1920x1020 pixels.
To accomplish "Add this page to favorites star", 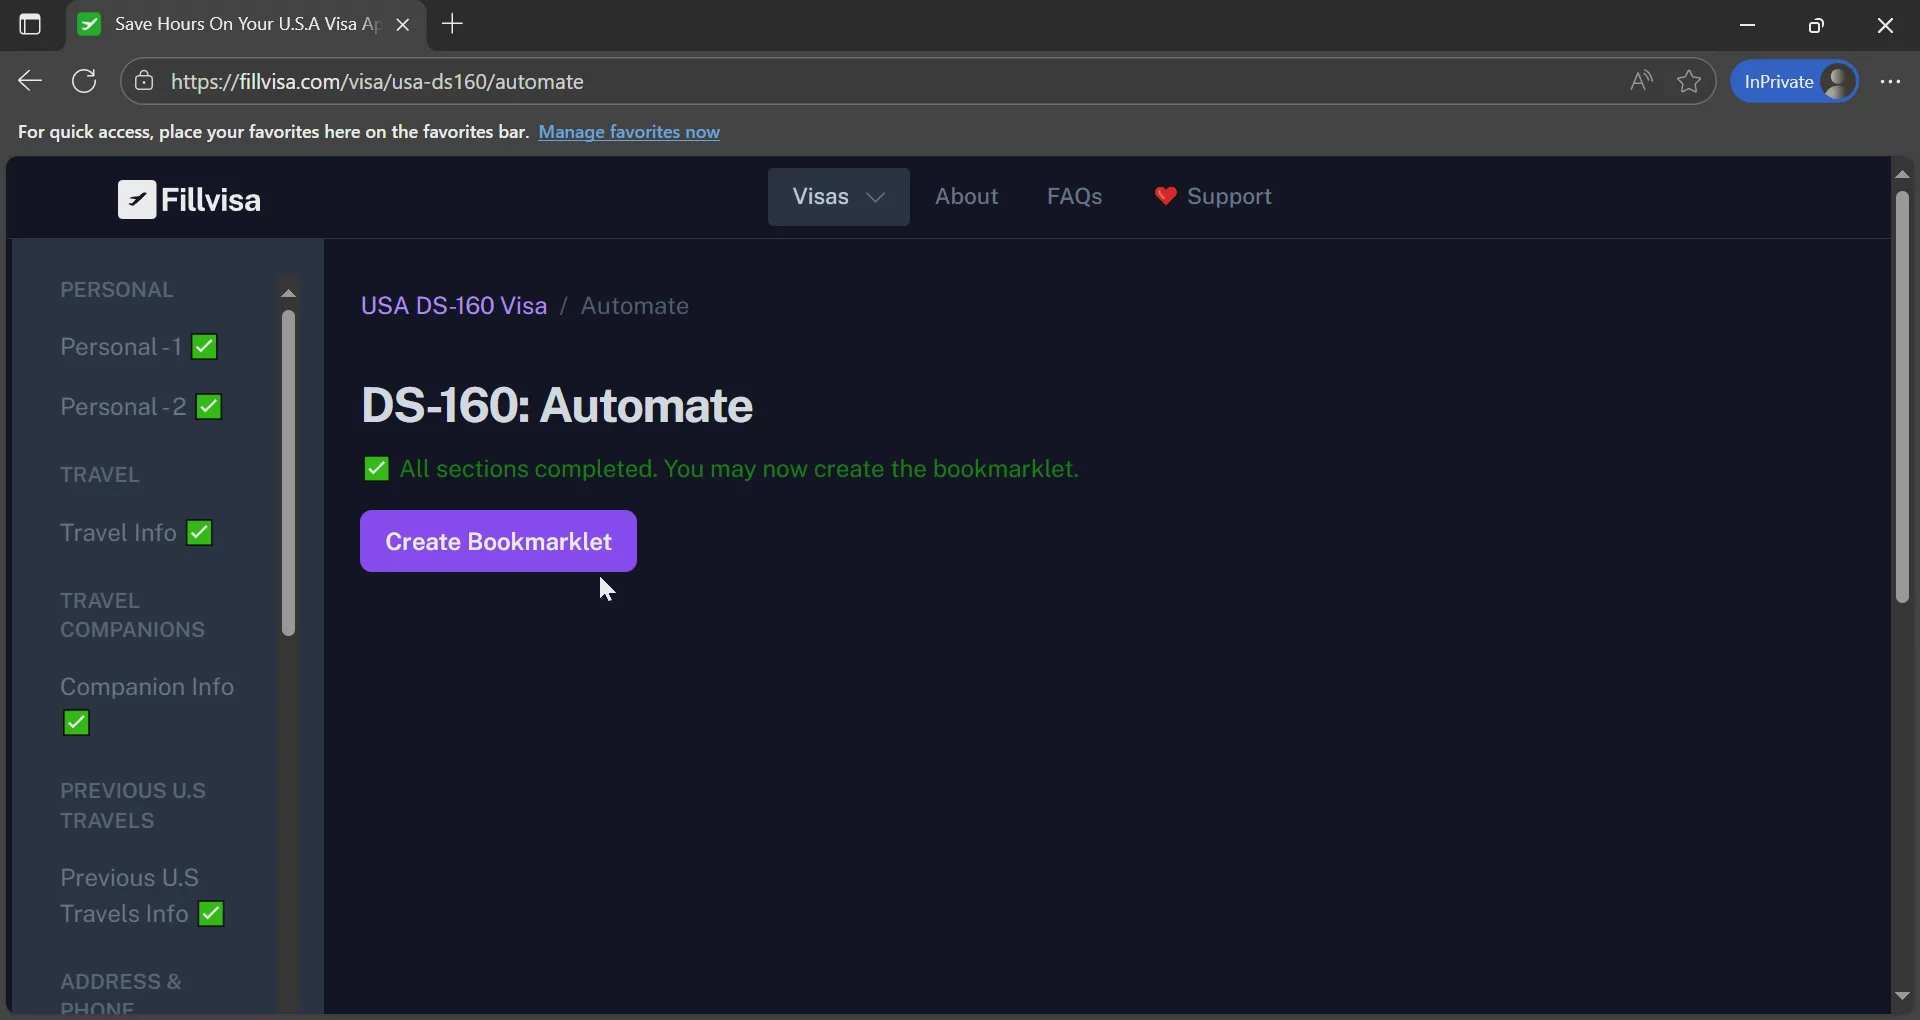I will (1689, 81).
